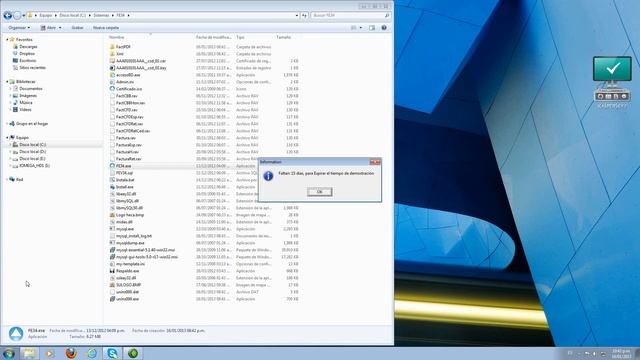640x360 pixels.
Task: Open the Organizar menu
Action: (19, 28)
